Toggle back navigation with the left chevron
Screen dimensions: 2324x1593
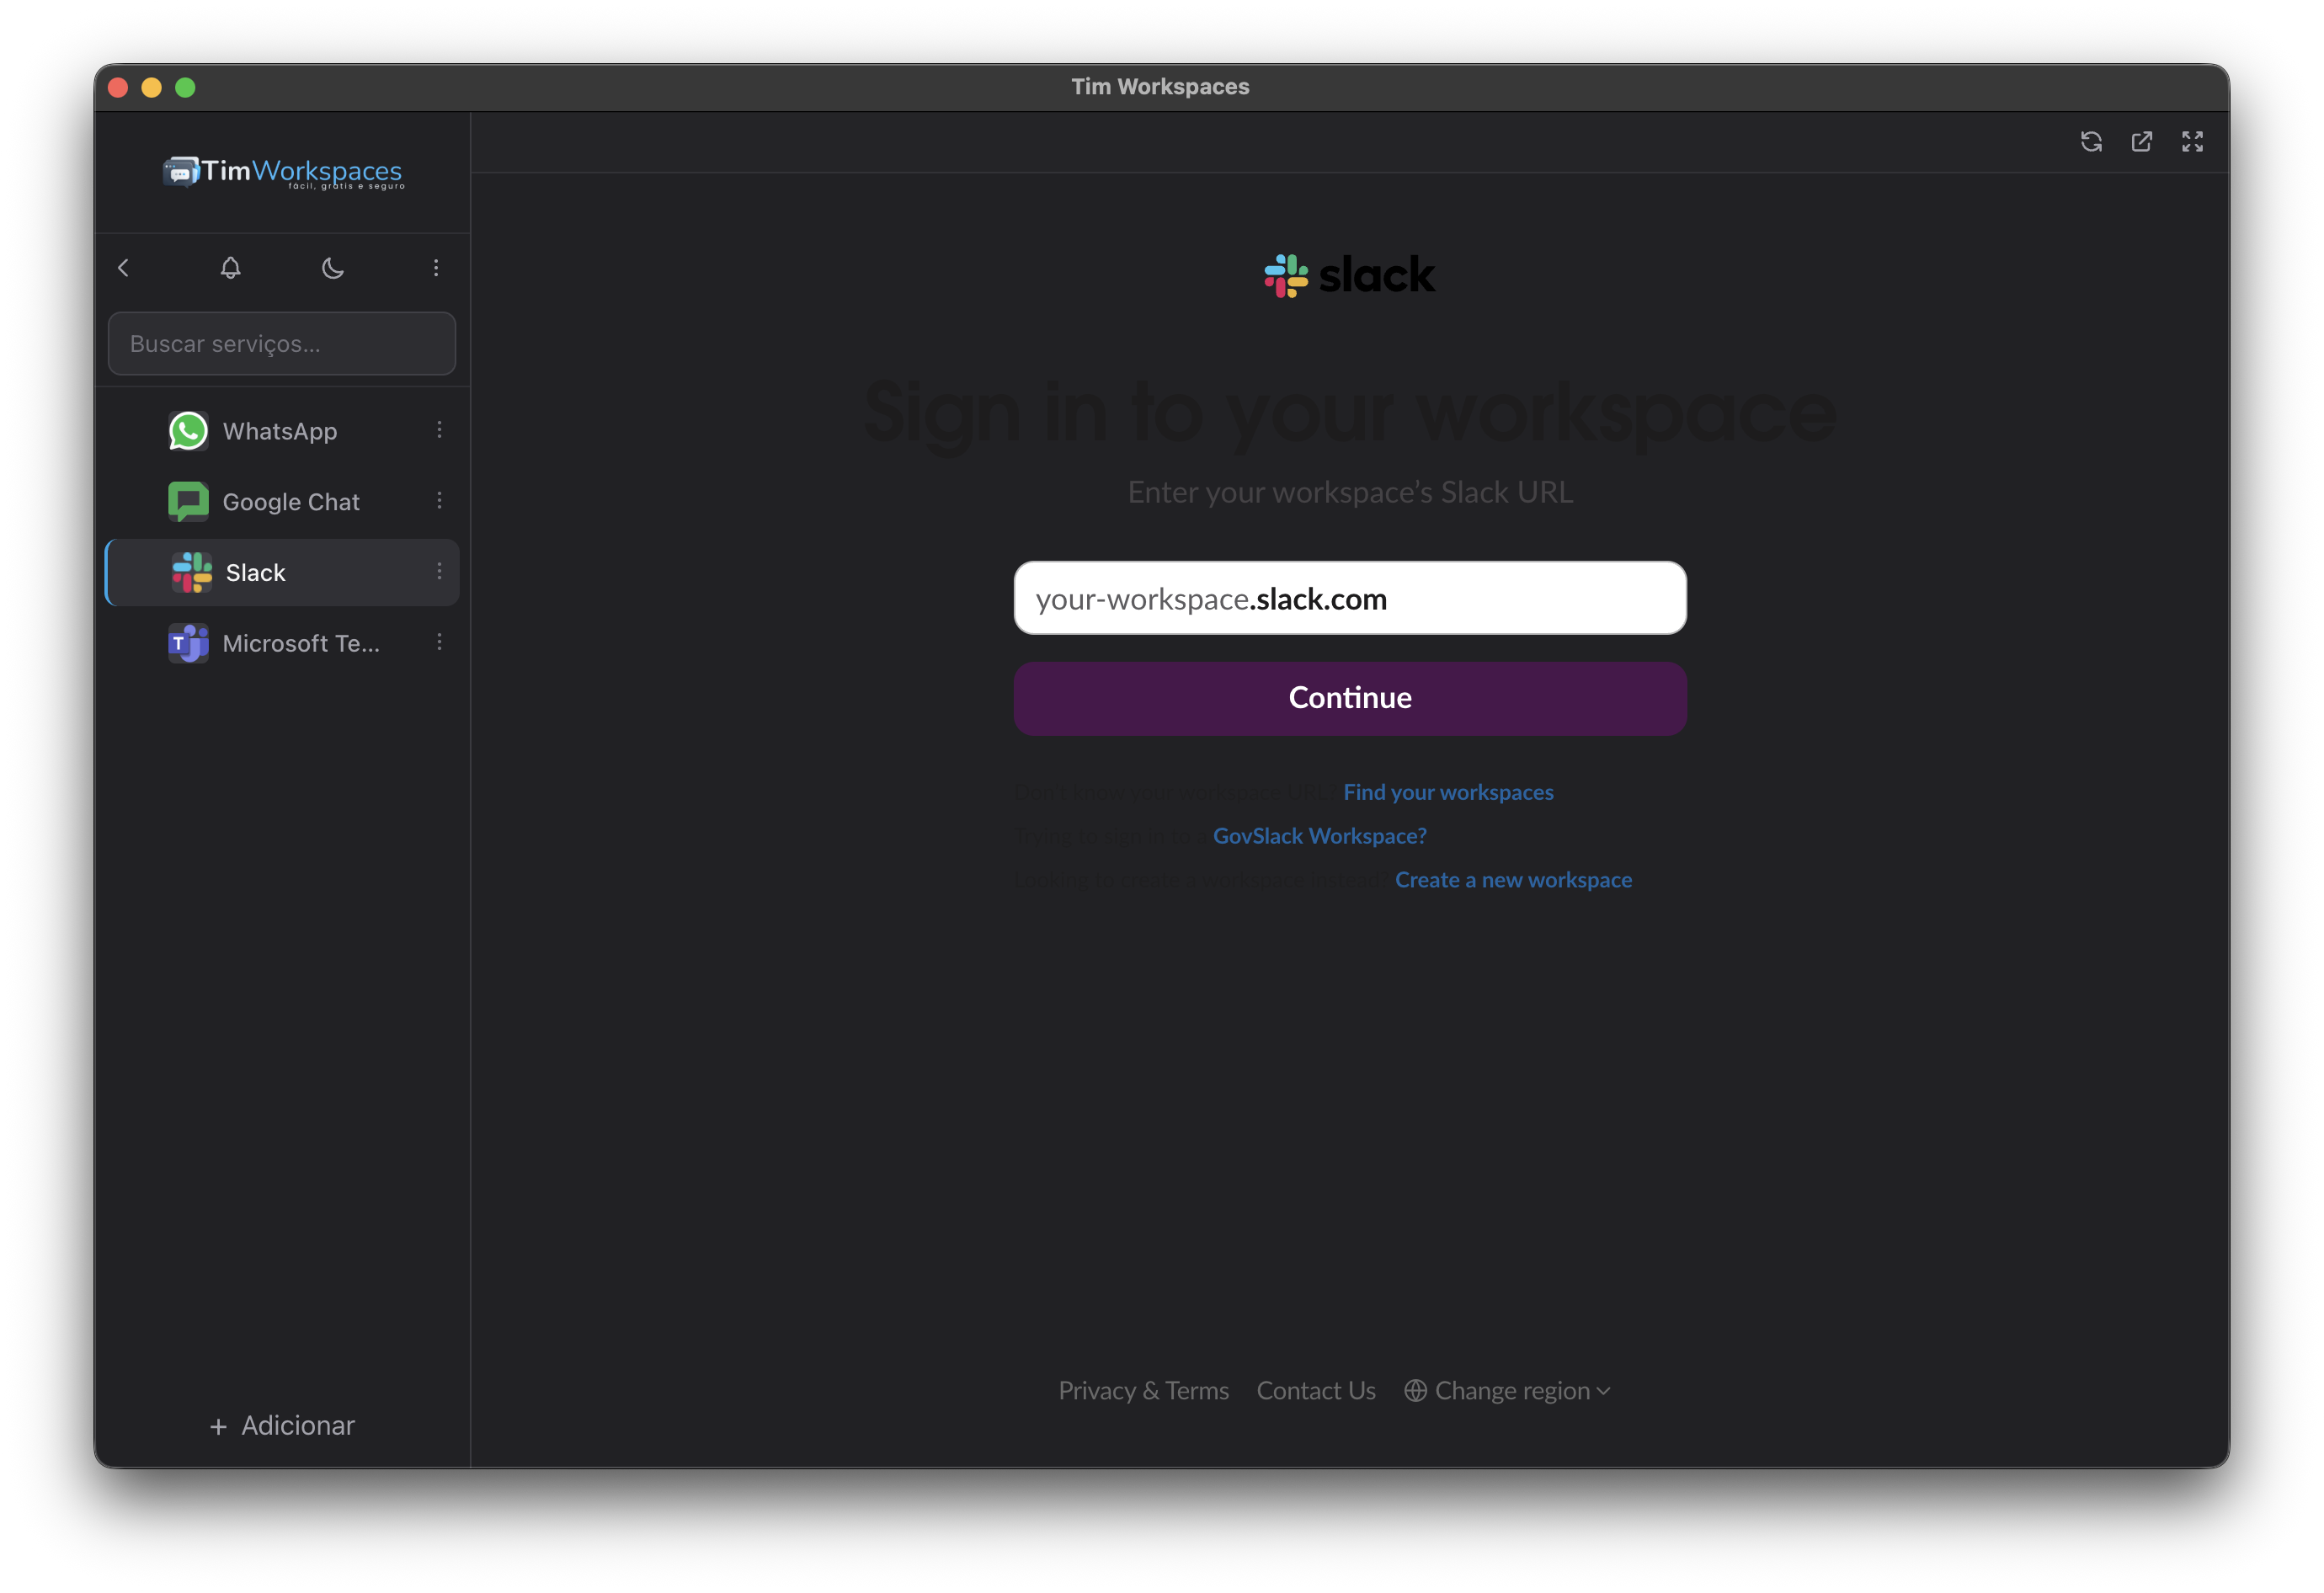pos(123,267)
